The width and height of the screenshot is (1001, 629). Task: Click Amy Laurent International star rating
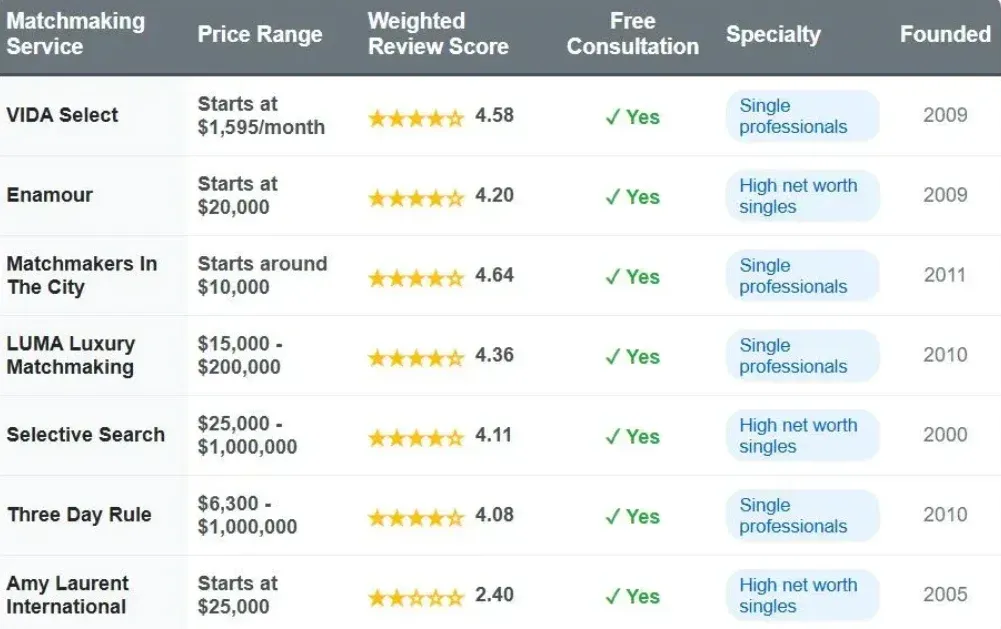tap(416, 597)
